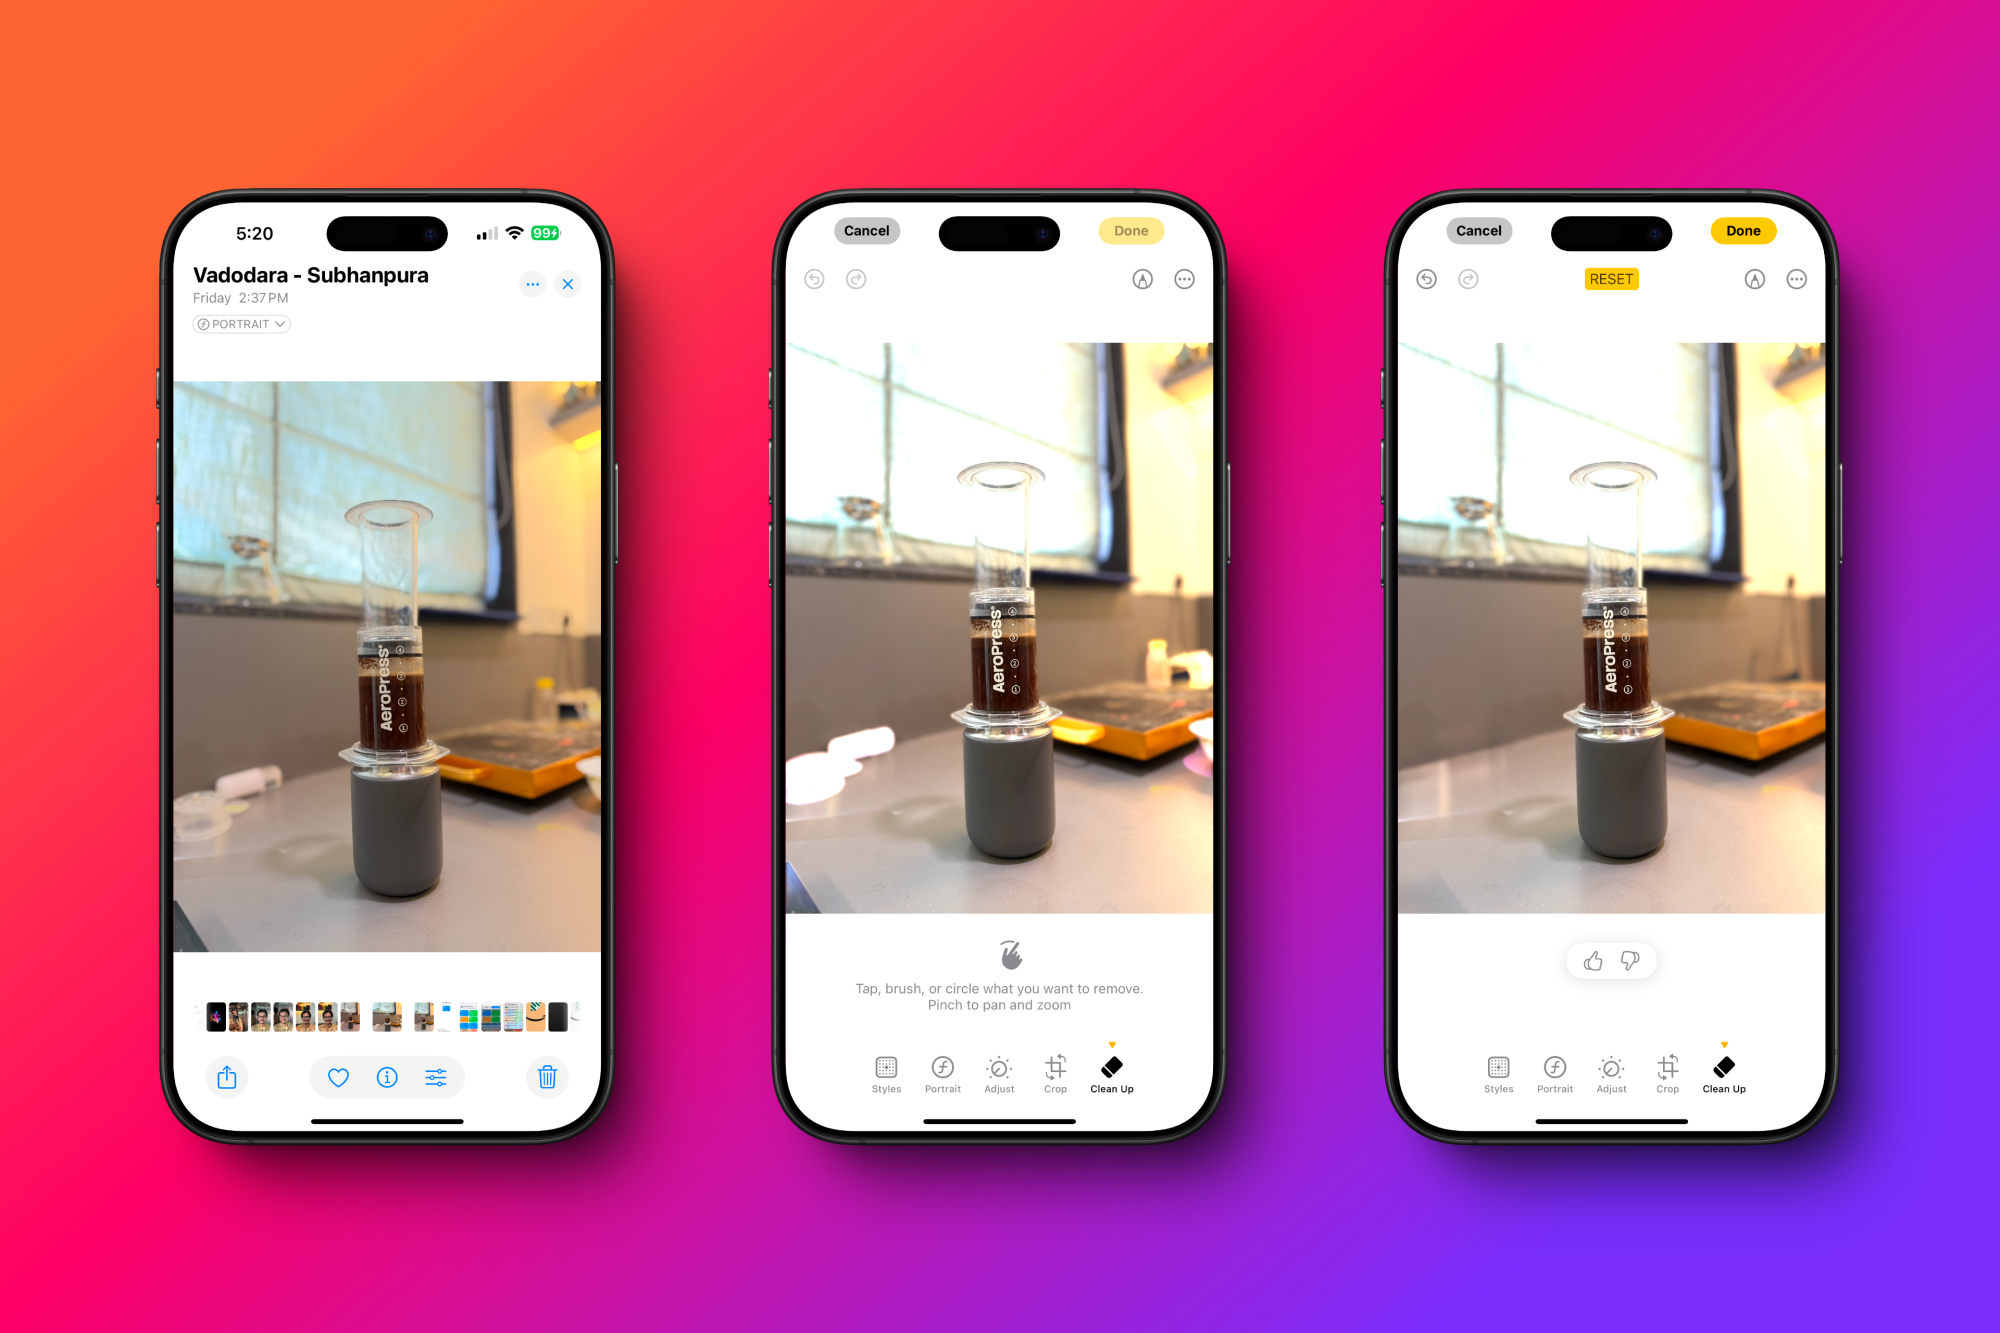Click Cancel to discard changes
Viewport: 2000px width, 1333px height.
pyautogui.click(x=868, y=231)
